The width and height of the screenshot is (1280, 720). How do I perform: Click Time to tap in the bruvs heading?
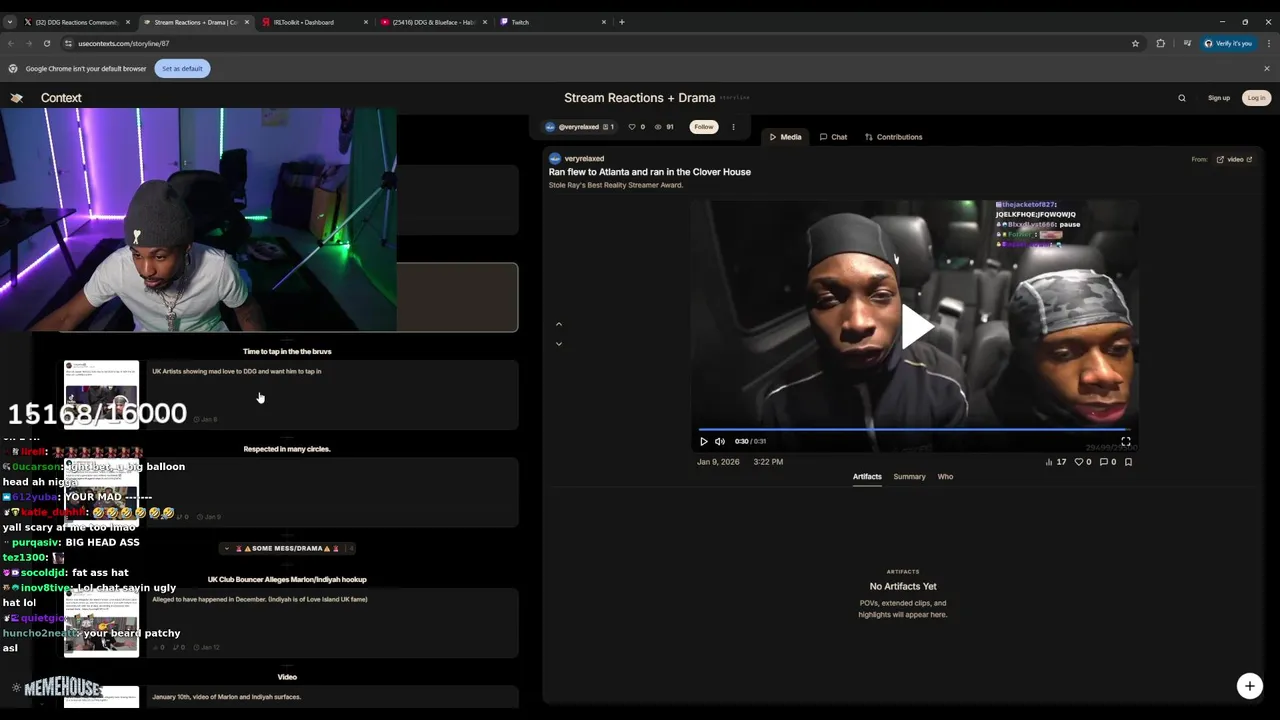coord(287,352)
